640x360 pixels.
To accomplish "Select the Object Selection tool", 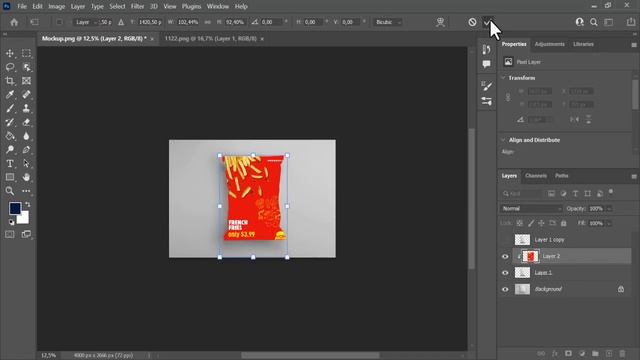I will tap(26, 67).
